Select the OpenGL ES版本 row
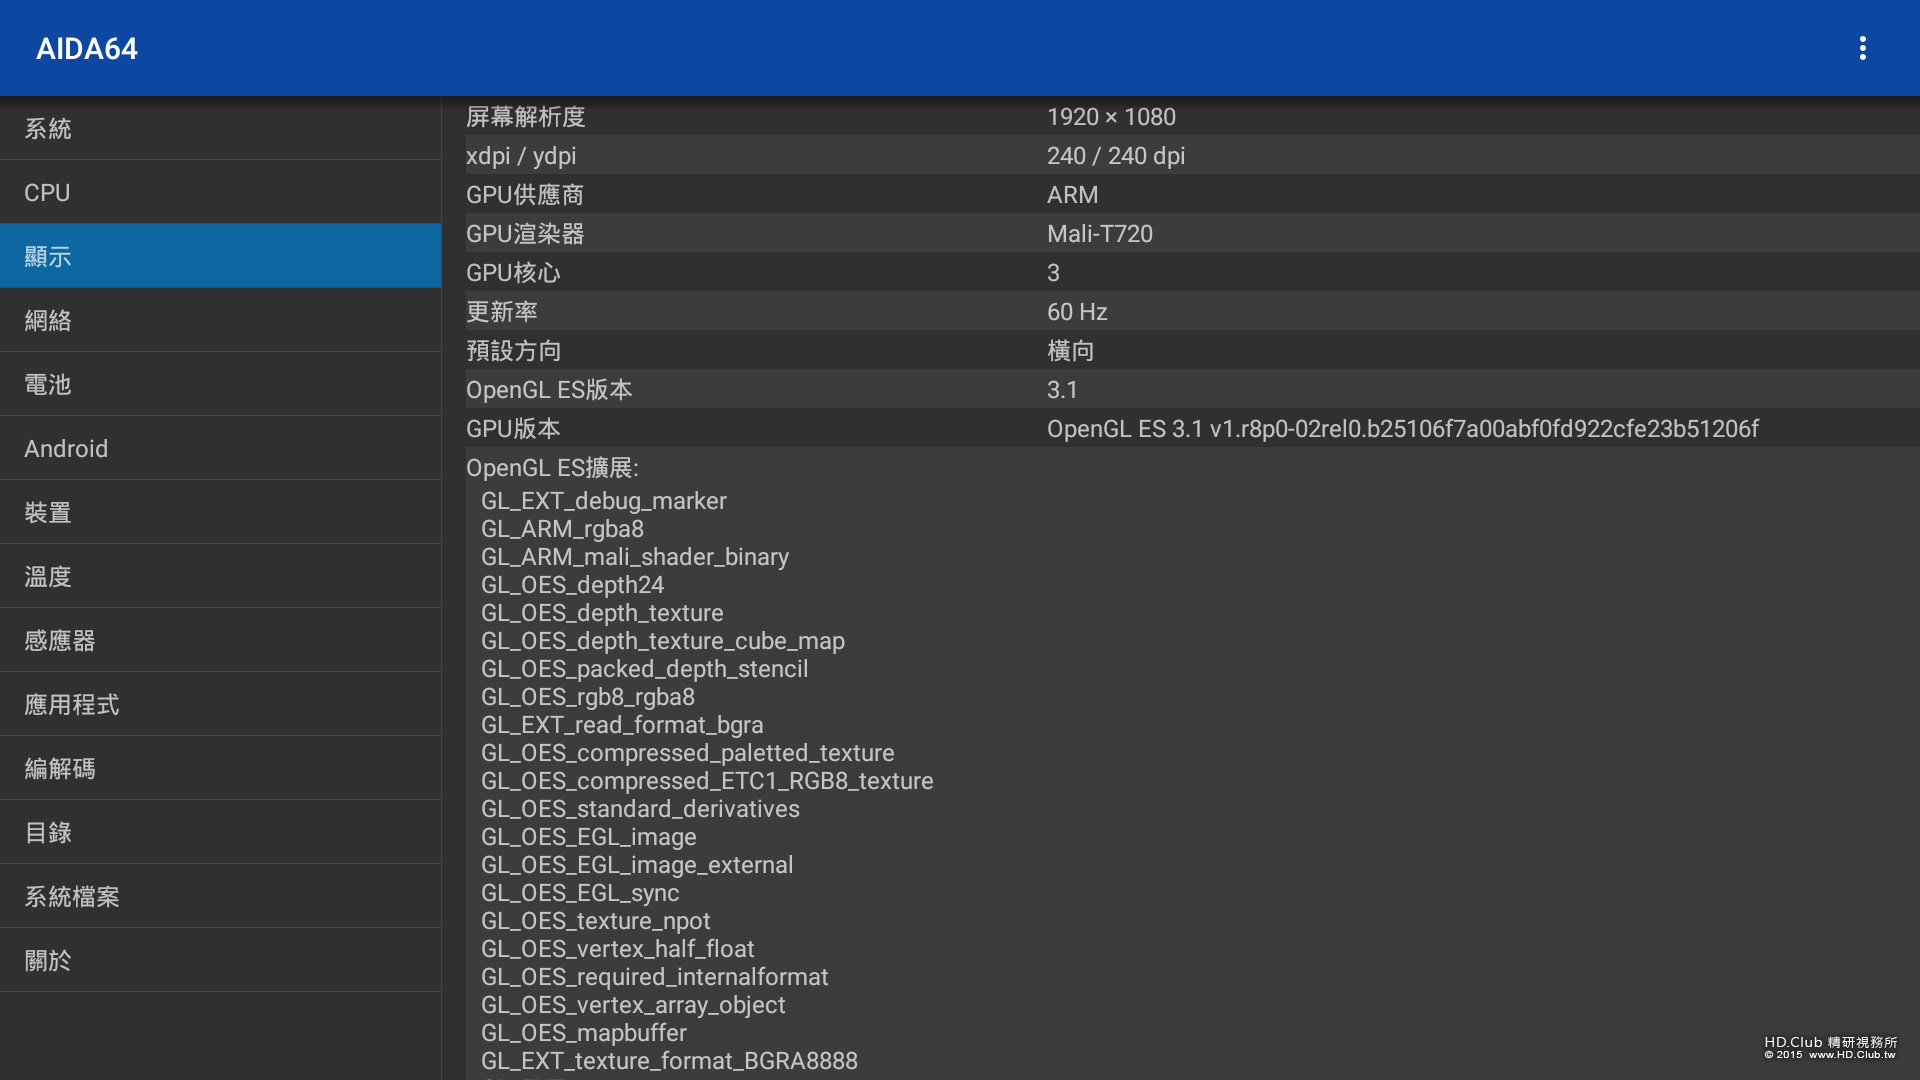This screenshot has width=1920, height=1080. [x=1192, y=389]
